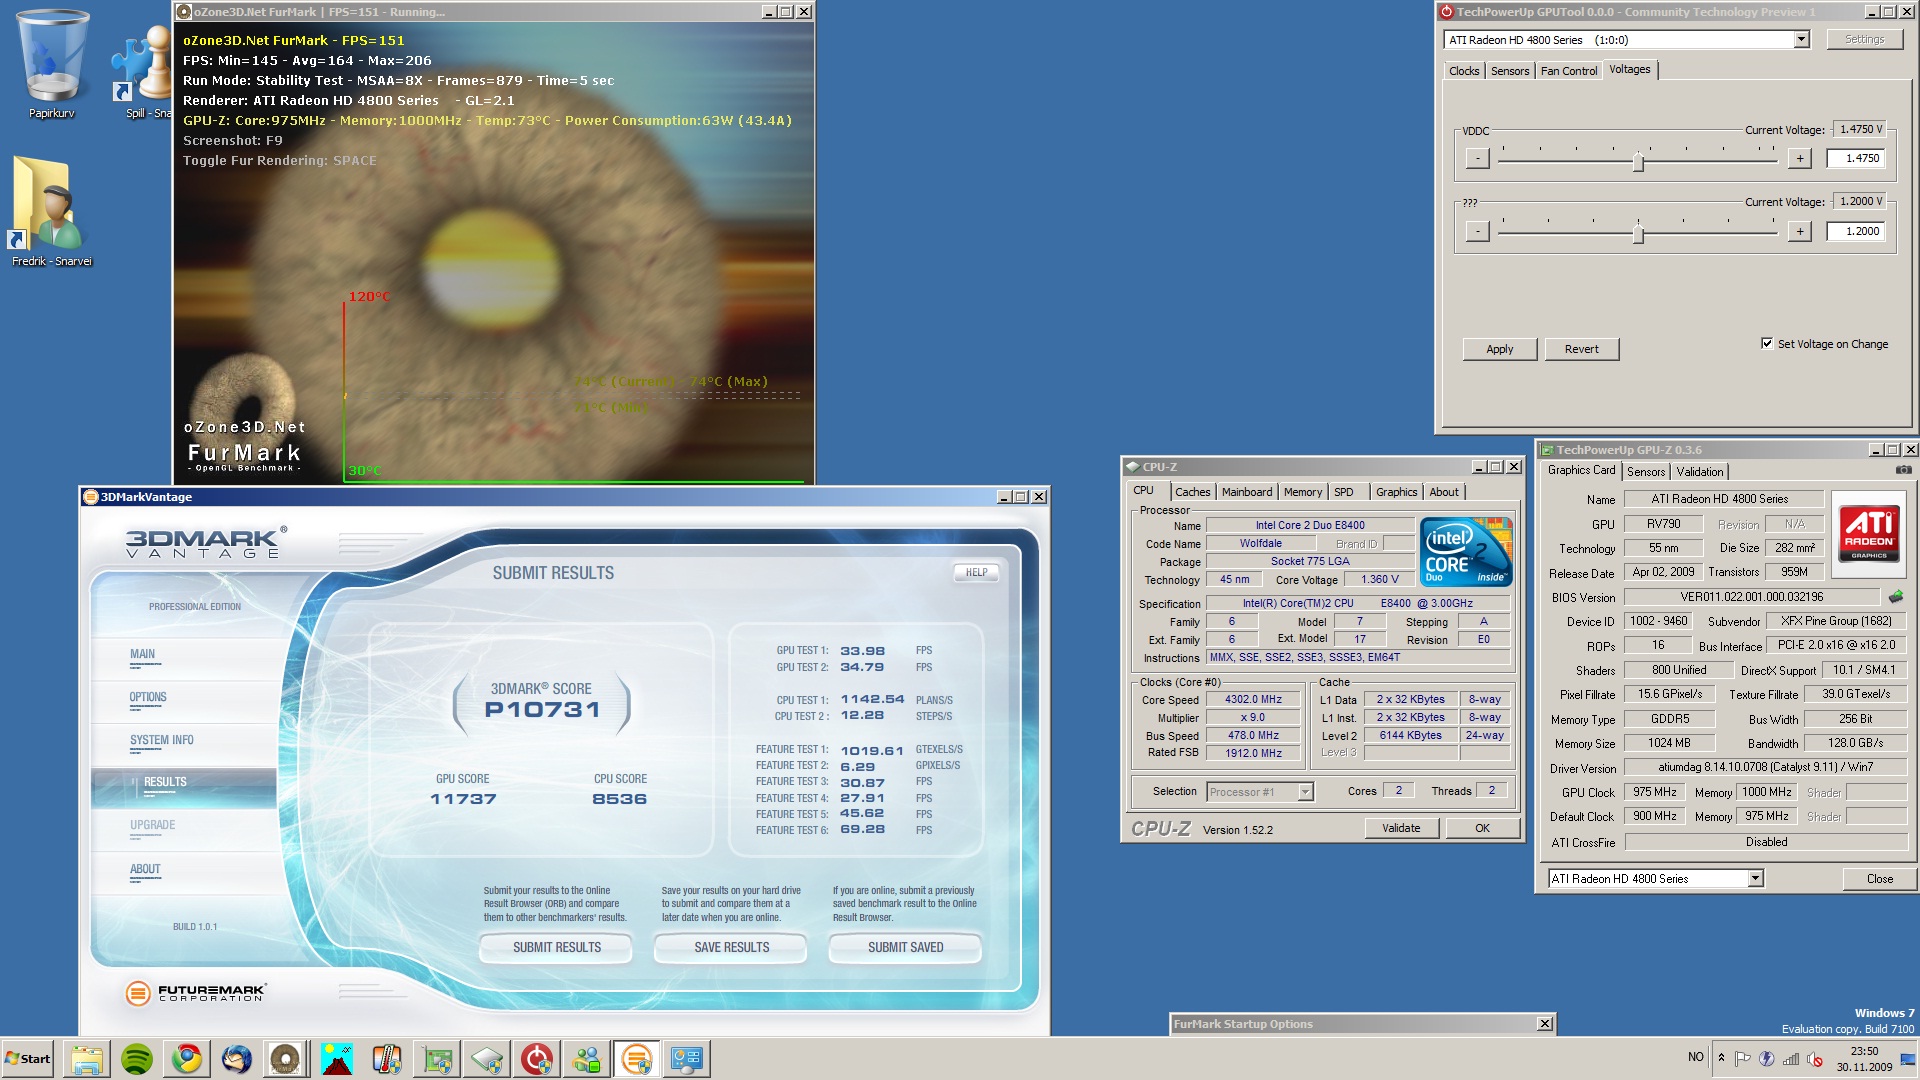The width and height of the screenshot is (1920, 1080).
Task: Switch to GPUTool Sensors tab
Action: point(1509,71)
